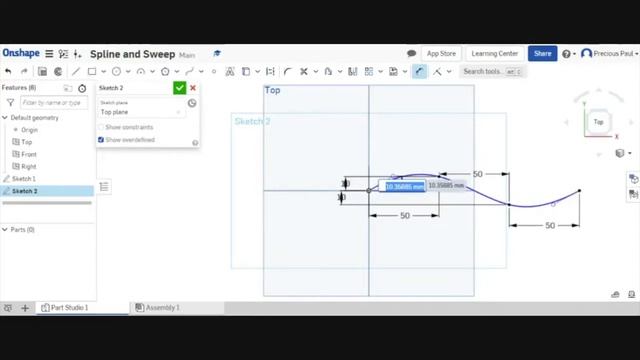The height and width of the screenshot is (360, 640).
Task: Open the Help menu
Action: tap(569, 54)
